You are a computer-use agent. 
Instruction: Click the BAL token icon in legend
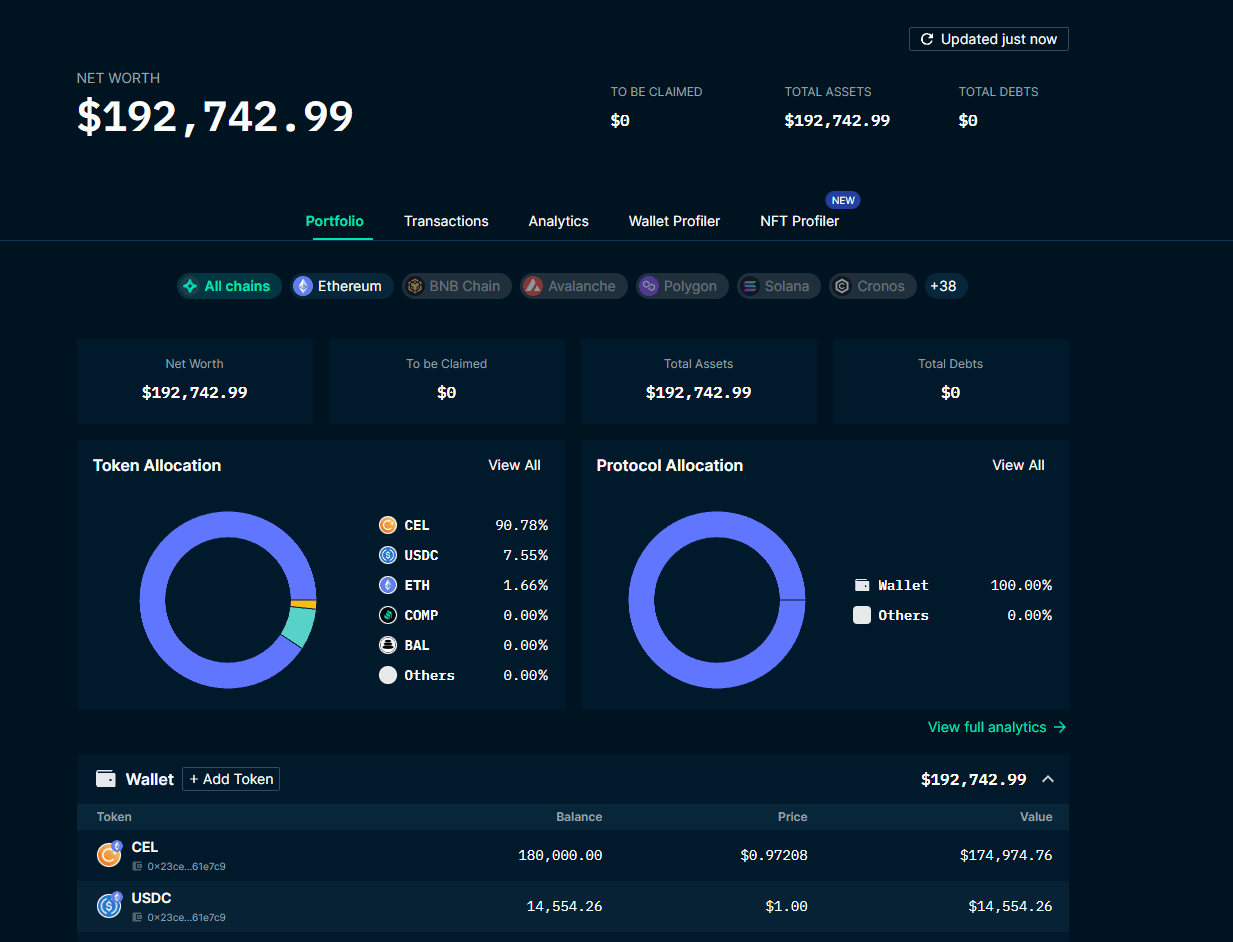pos(388,645)
